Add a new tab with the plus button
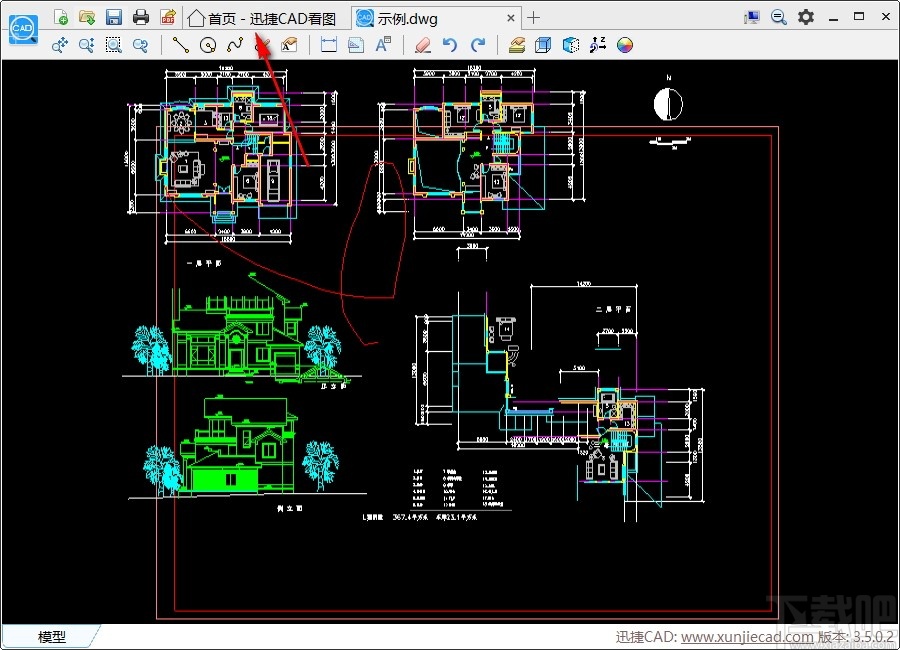 pyautogui.click(x=533, y=18)
